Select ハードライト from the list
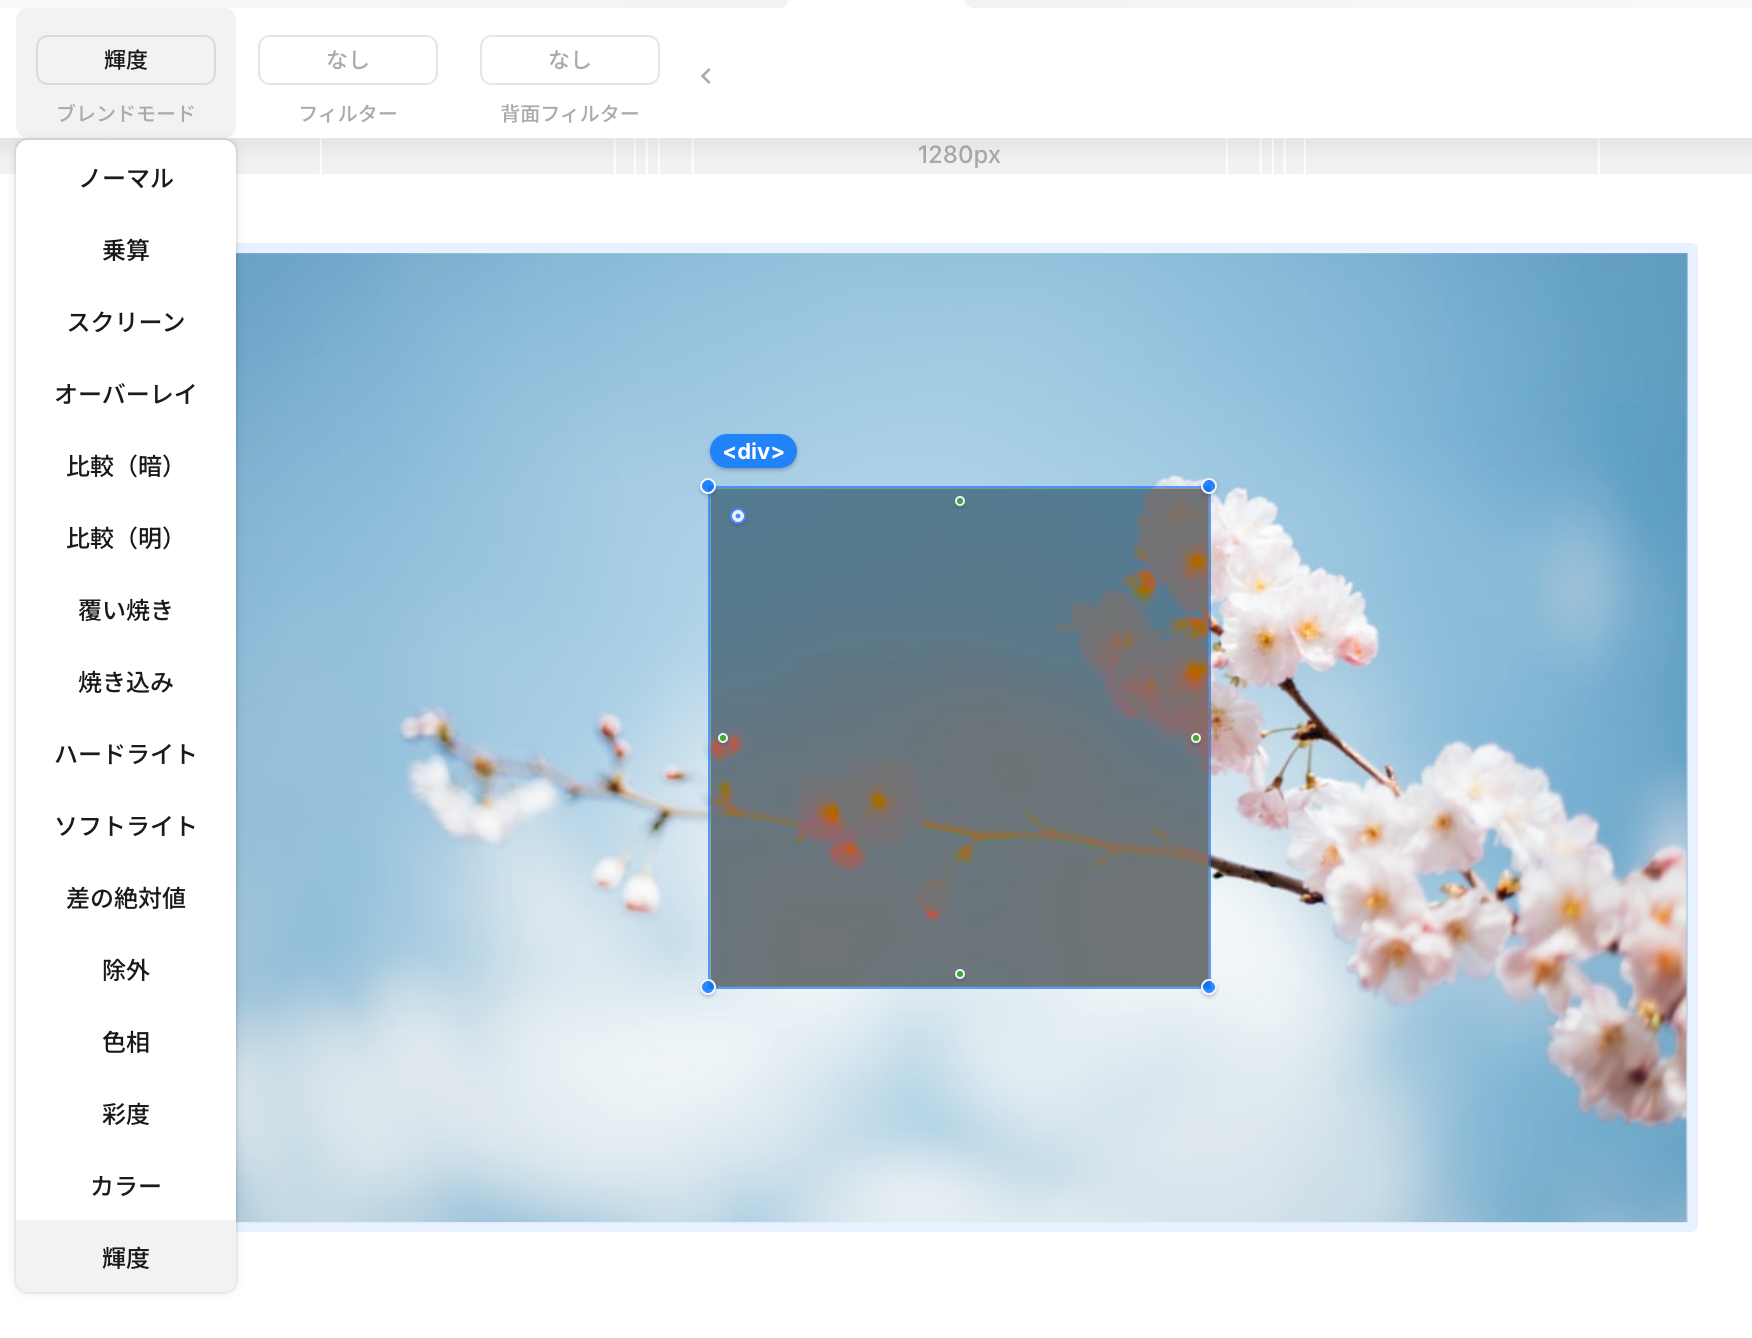Screen dimensions: 1752x1338 point(126,754)
